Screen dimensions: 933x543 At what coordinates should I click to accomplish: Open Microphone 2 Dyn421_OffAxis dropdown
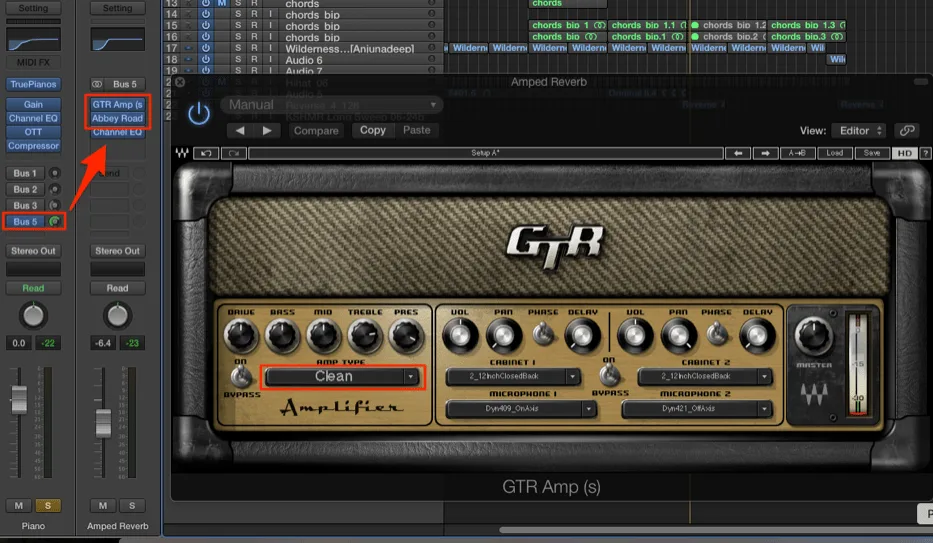[697, 409]
